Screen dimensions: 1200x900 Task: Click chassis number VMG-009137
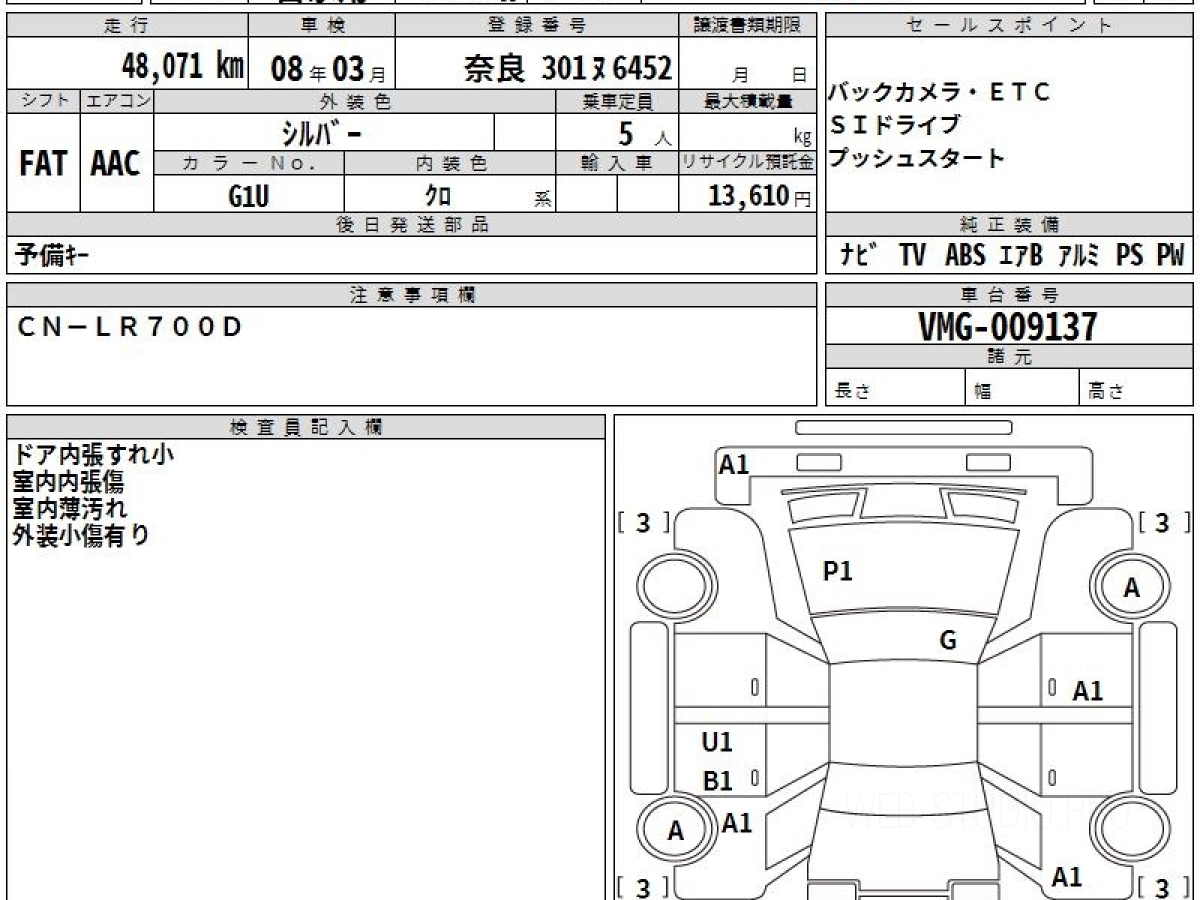pos(1008,326)
